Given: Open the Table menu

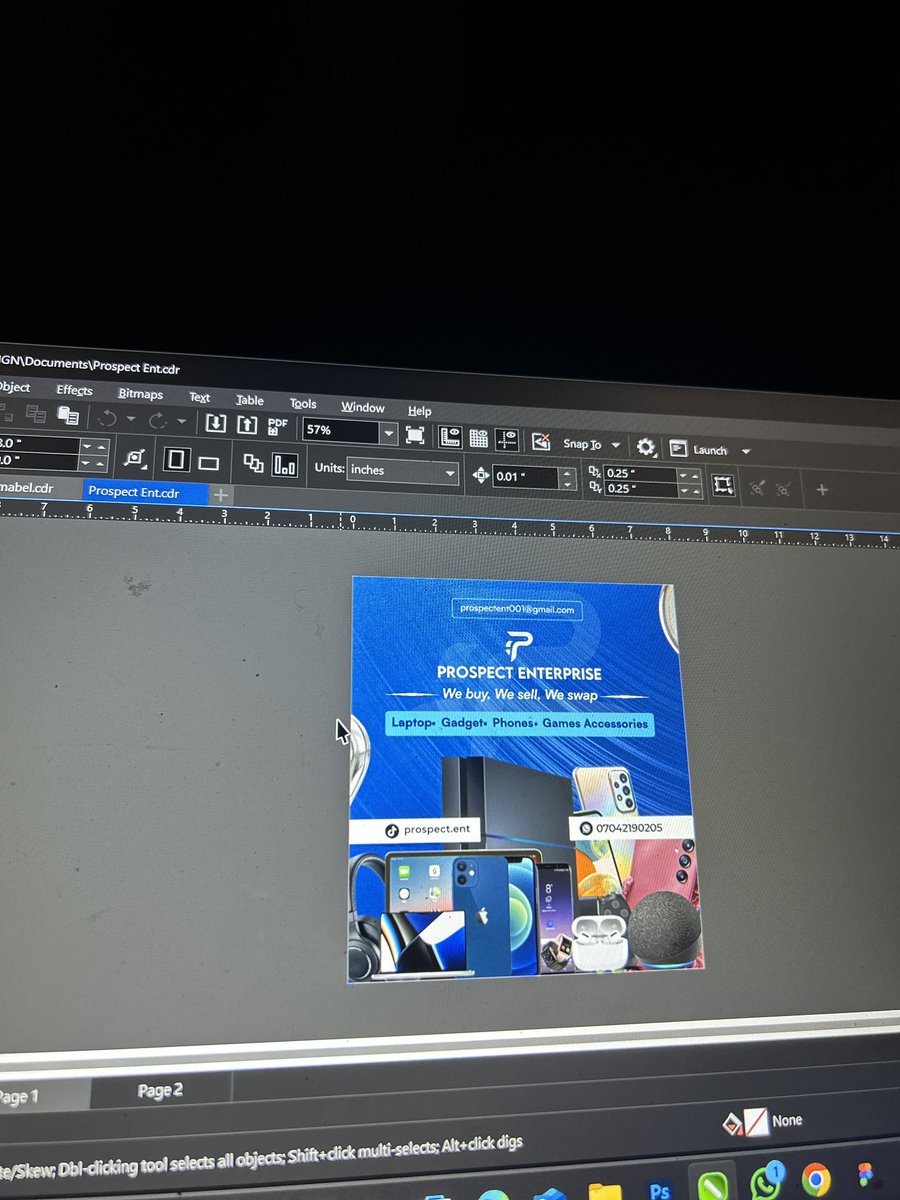Looking at the screenshot, I should (x=250, y=400).
